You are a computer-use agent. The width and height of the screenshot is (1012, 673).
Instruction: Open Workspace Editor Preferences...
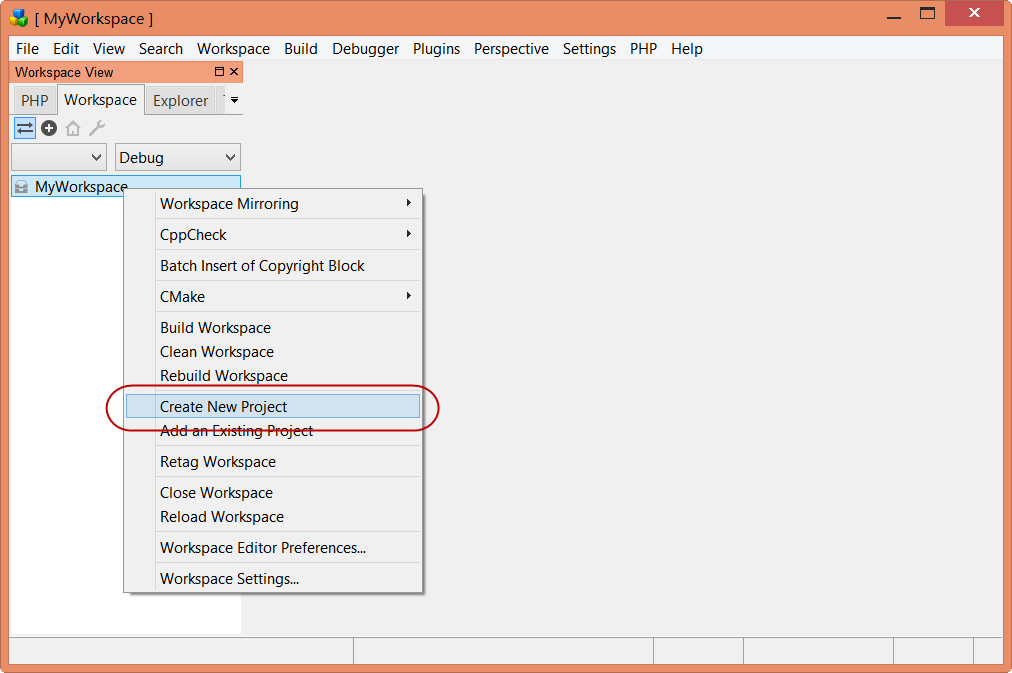pos(274,548)
